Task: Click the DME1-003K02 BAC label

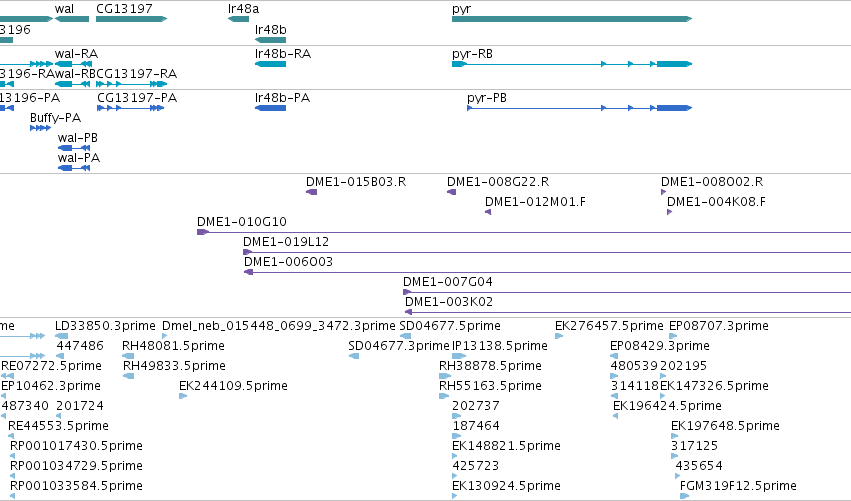Action: (449, 302)
